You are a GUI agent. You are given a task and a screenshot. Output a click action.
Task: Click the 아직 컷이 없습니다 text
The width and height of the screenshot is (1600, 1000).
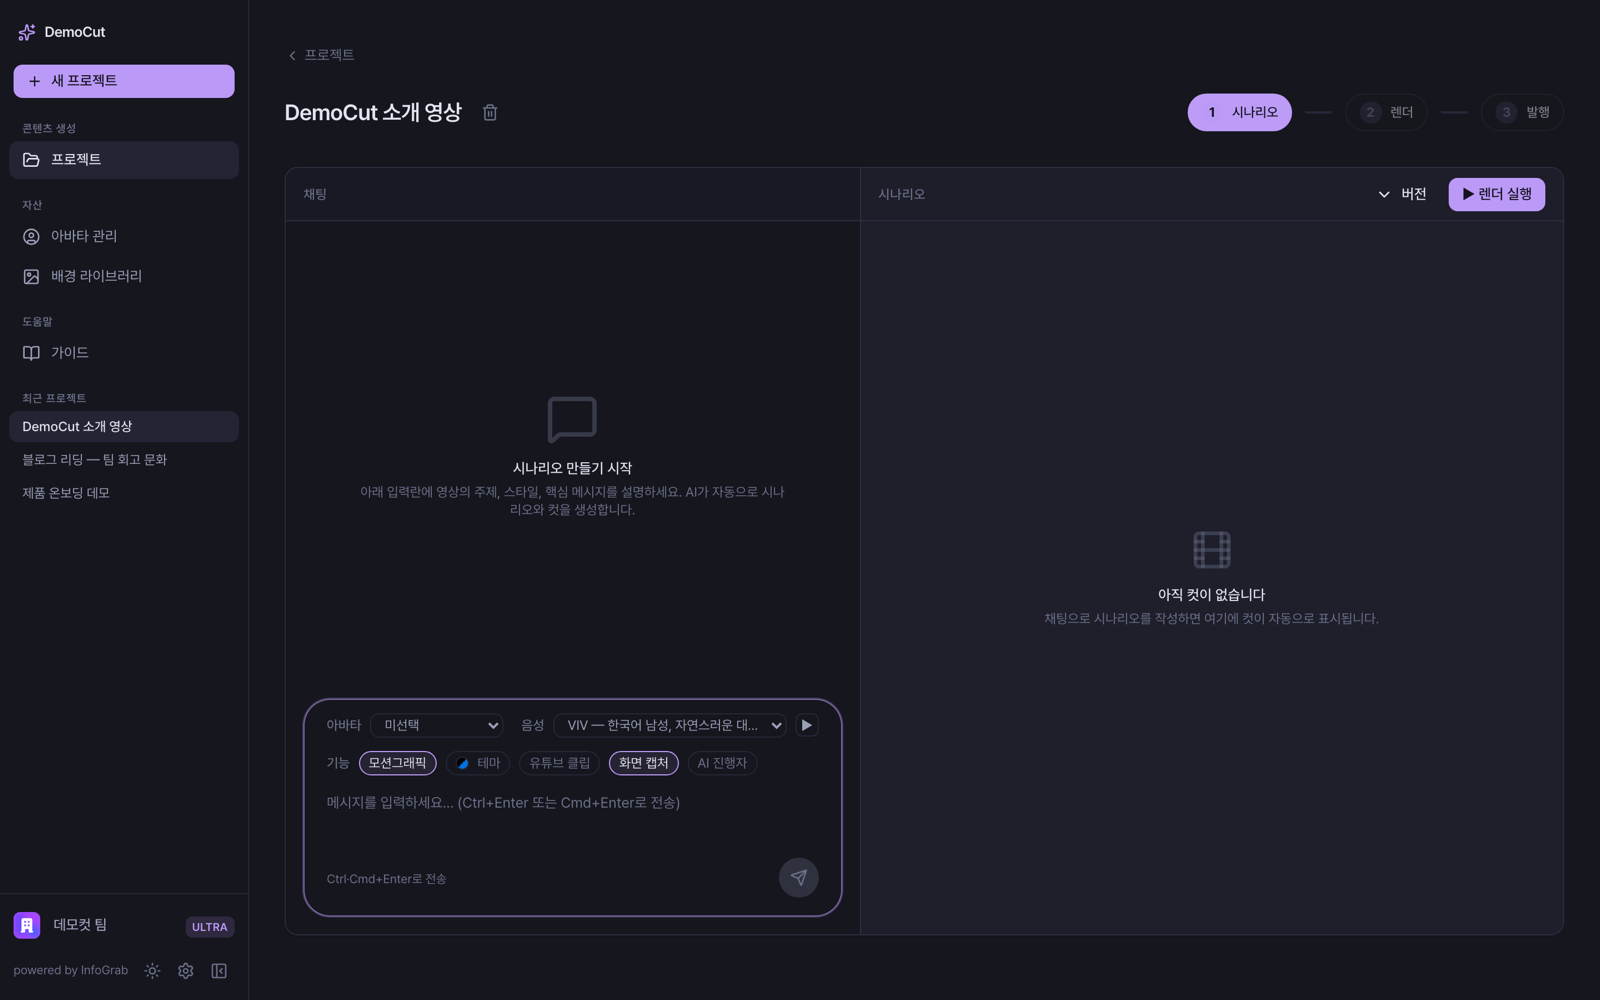tap(1211, 595)
